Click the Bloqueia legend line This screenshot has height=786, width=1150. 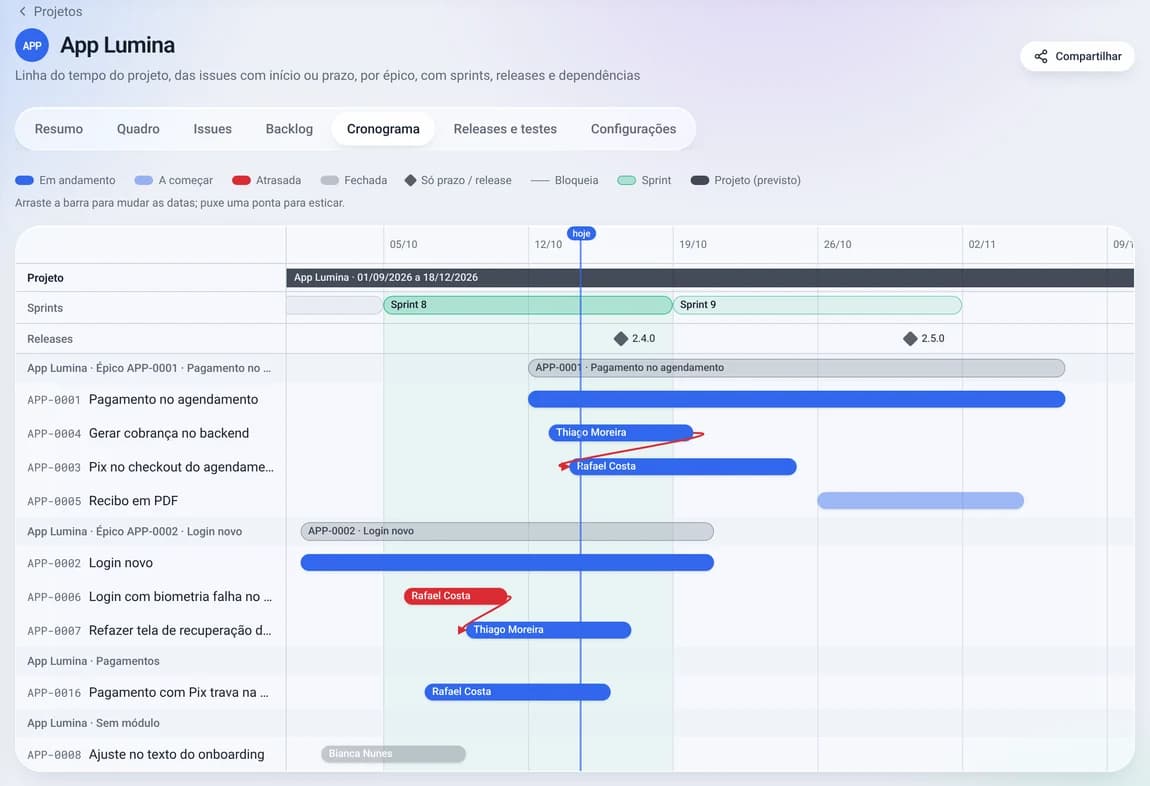point(540,180)
